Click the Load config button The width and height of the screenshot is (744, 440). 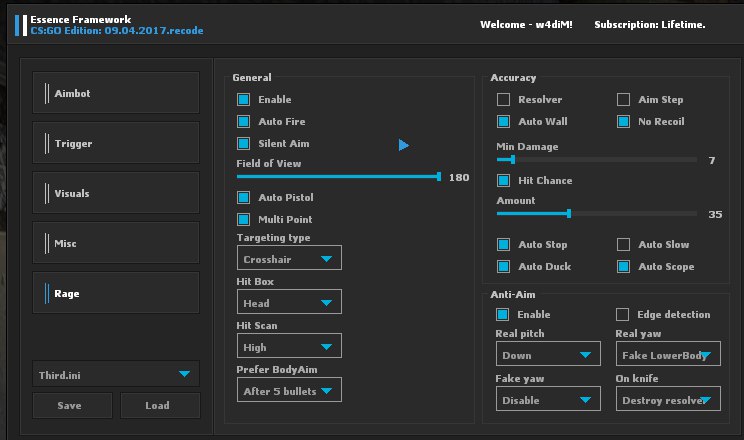coord(159,405)
